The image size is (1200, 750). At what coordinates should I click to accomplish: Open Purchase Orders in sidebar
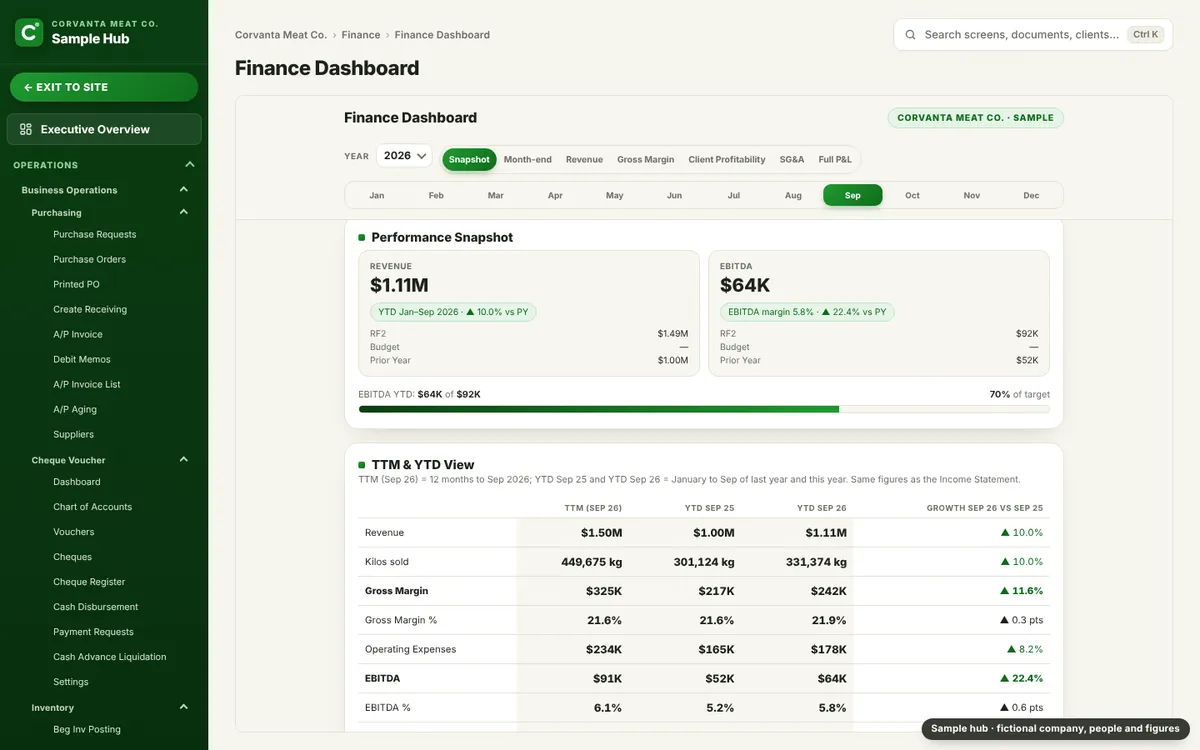[89, 259]
